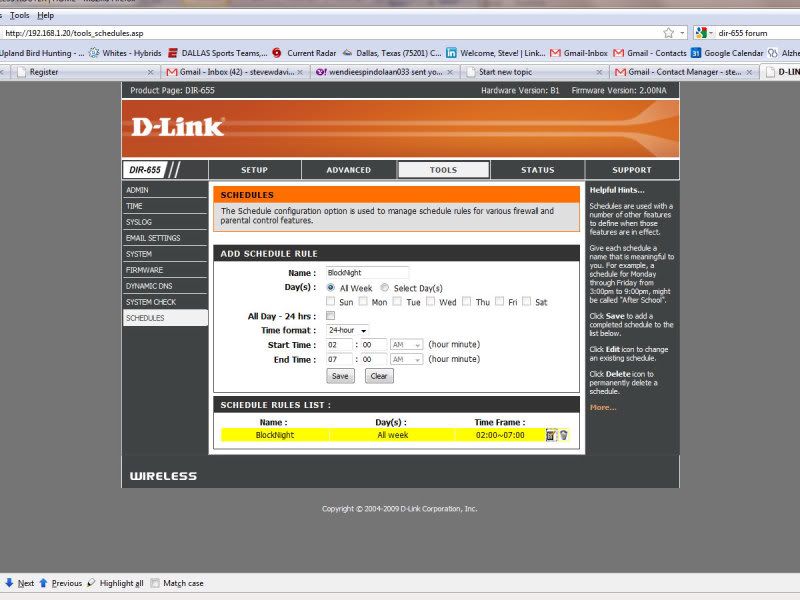This screenshot has height=600, width=800.
Task: Switch to the wendieespindolaan033 browser tab
Action: coord(385,72)
